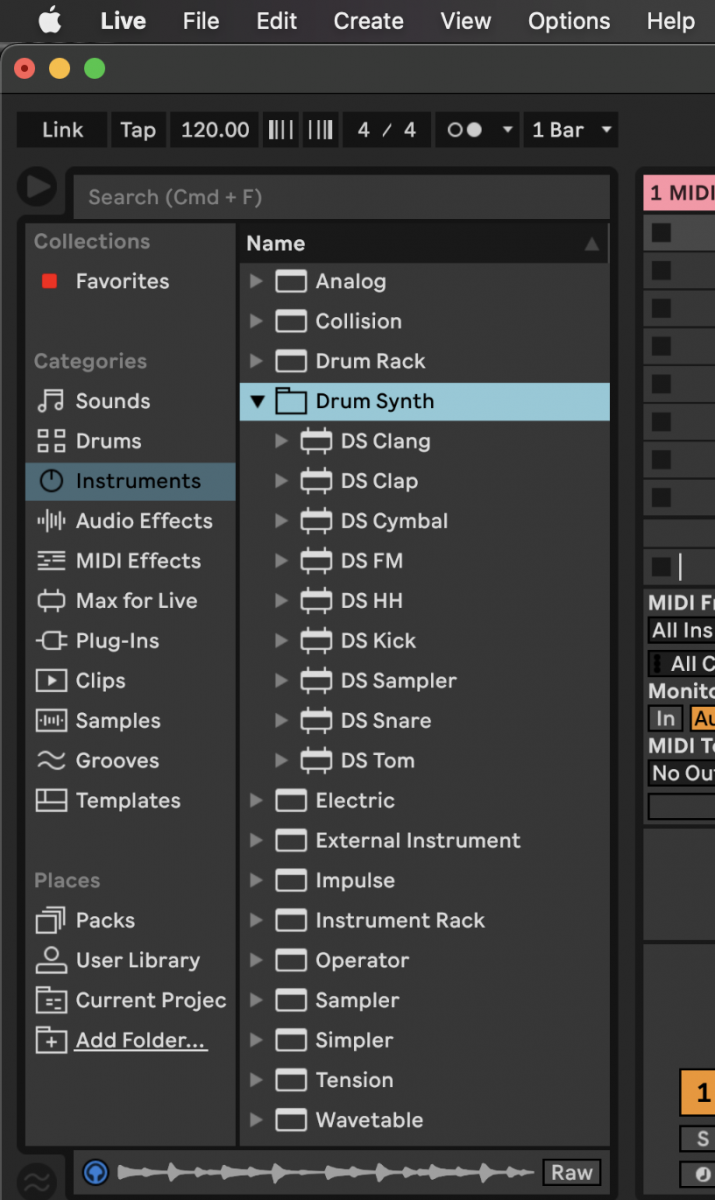Select the DS Kick device icon
The width and height of the screenshot is (715, 1200).
(316, 641)
